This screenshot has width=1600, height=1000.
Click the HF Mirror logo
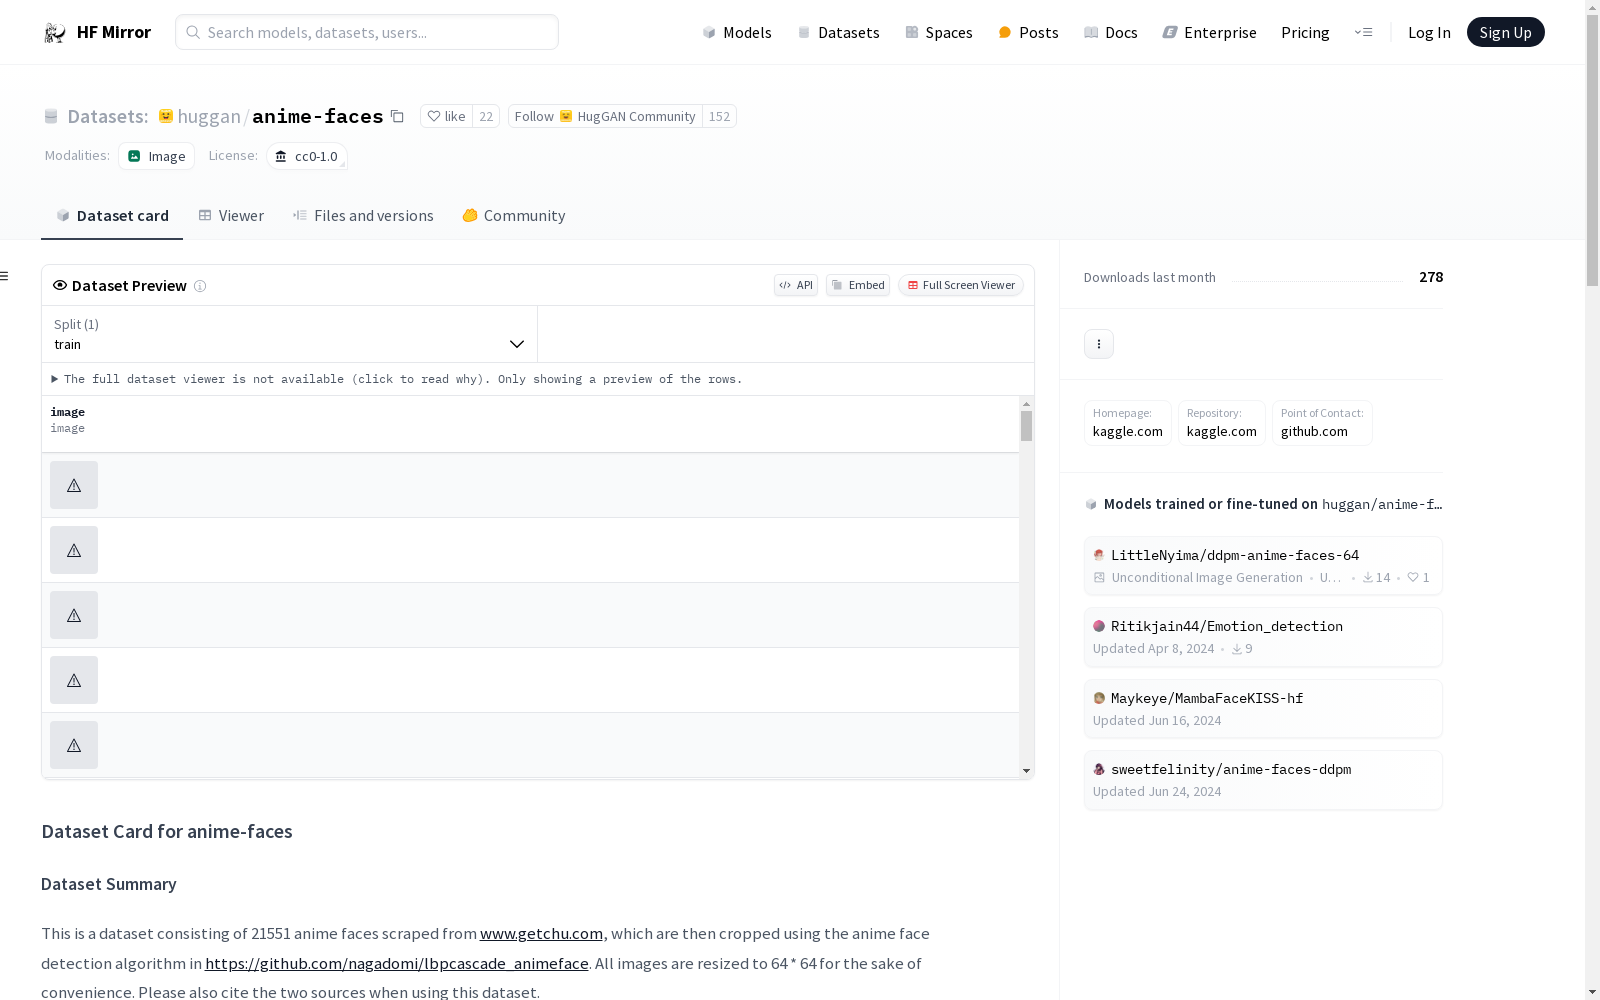click(97, 32)
